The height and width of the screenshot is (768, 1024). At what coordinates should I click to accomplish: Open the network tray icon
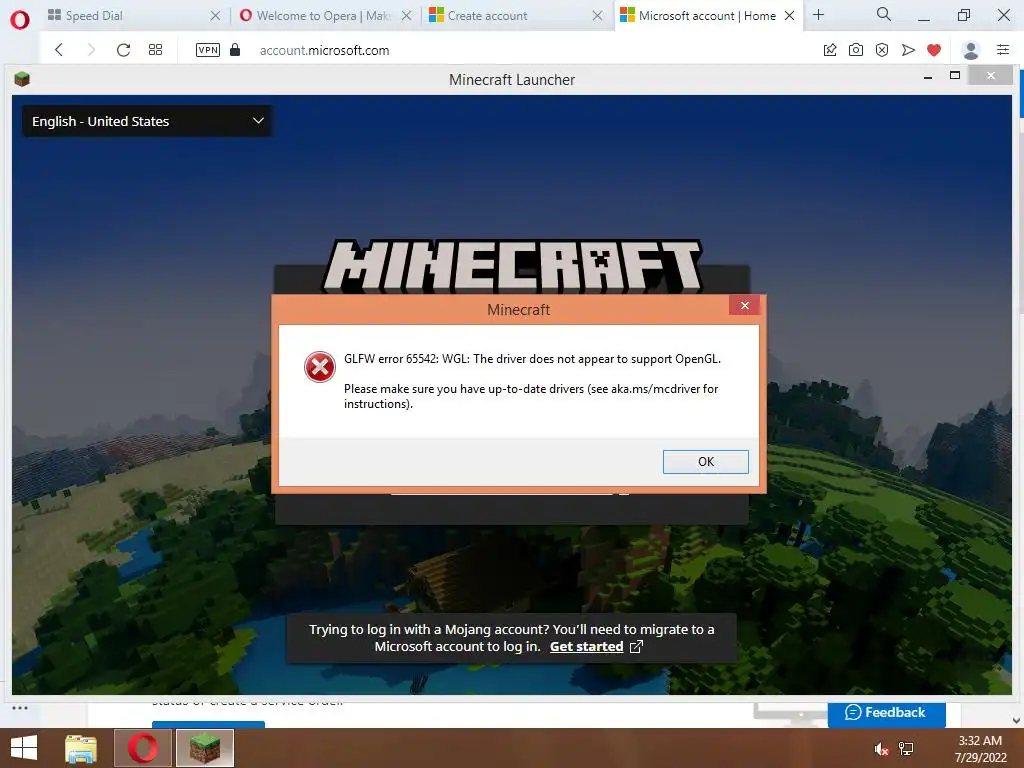click(x=906, y=748)
